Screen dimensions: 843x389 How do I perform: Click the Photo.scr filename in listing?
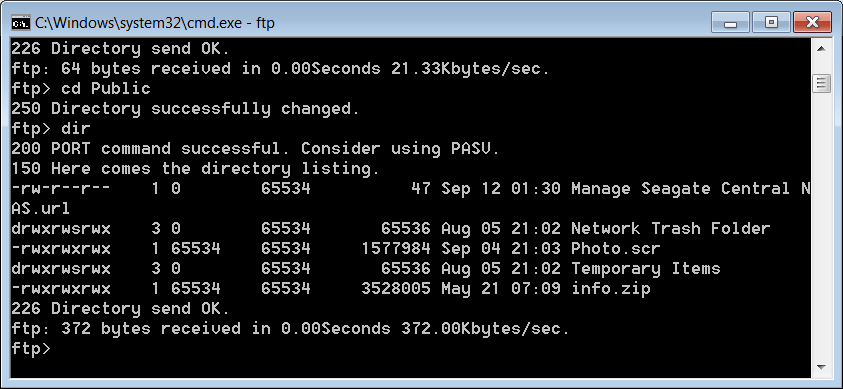615,249
